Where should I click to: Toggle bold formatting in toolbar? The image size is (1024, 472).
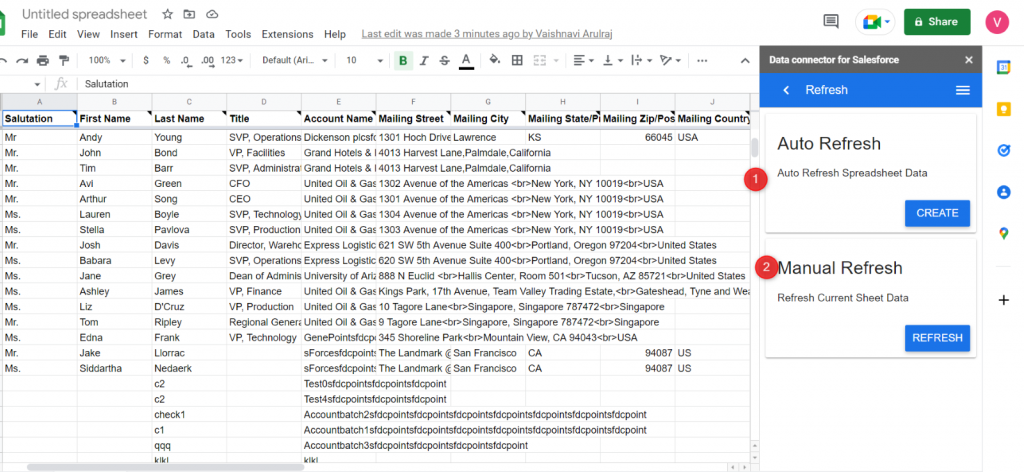click(403, 61)
